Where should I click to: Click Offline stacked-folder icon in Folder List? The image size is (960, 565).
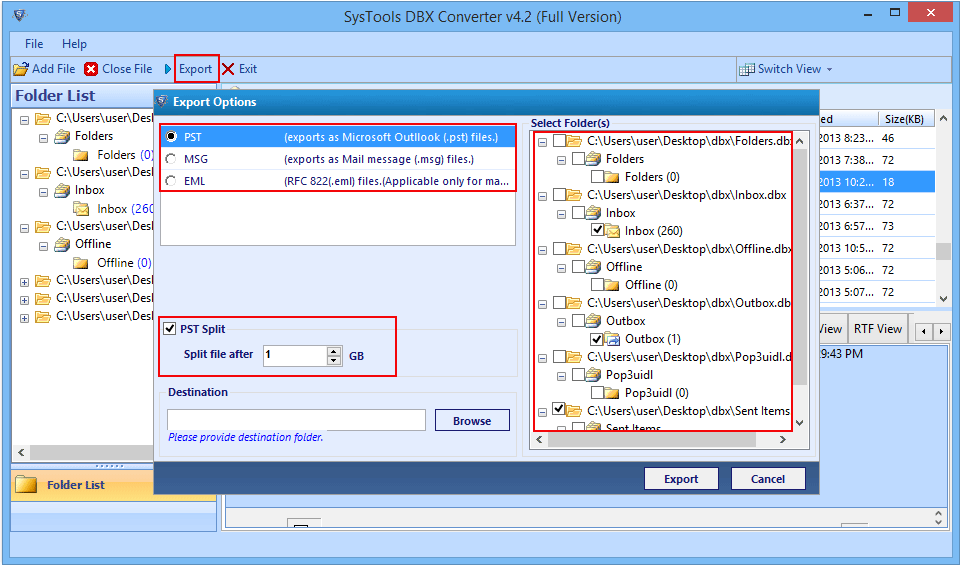point(62,244)
